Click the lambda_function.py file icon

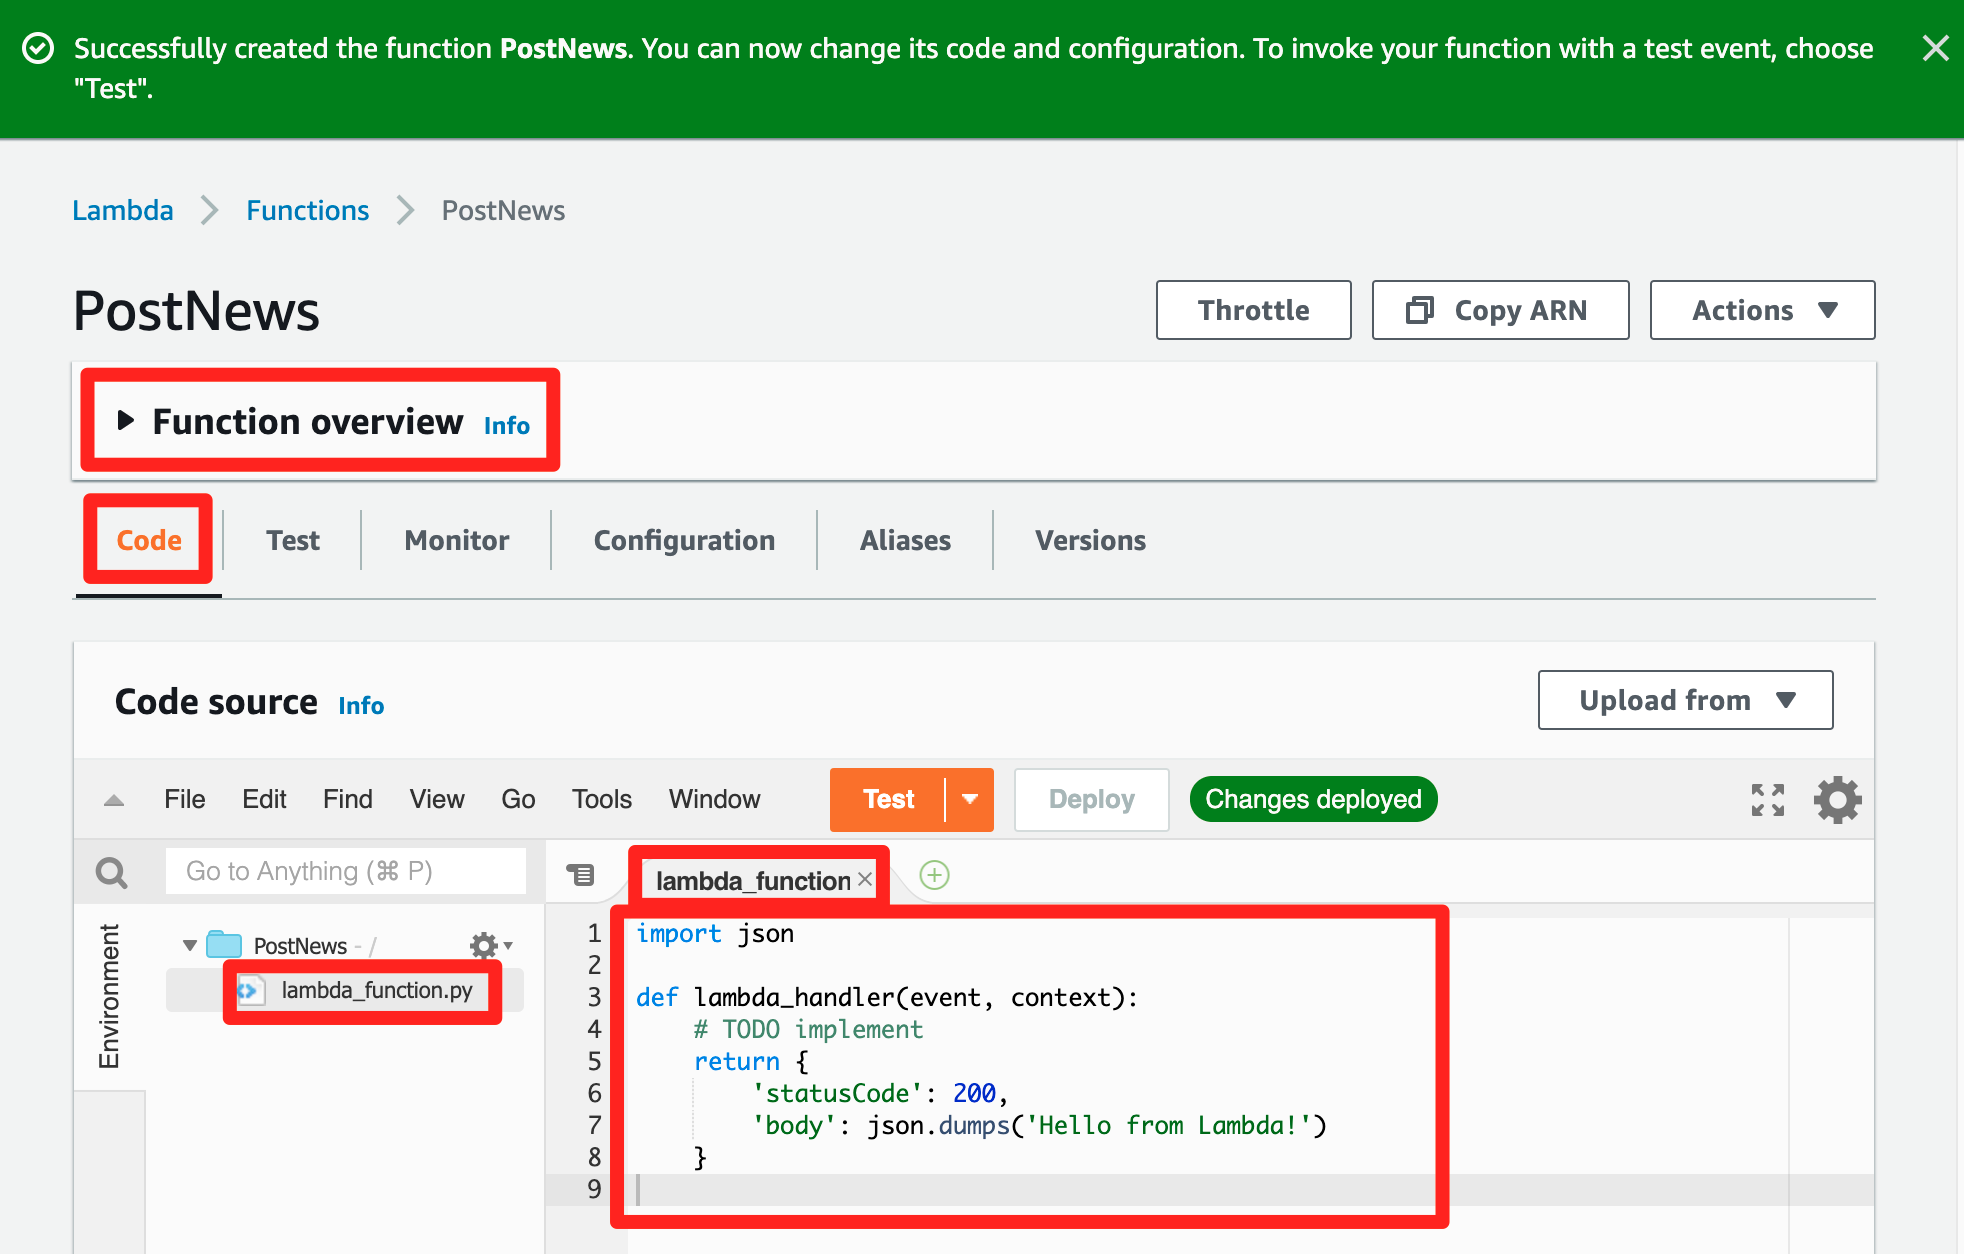[250, 990]
